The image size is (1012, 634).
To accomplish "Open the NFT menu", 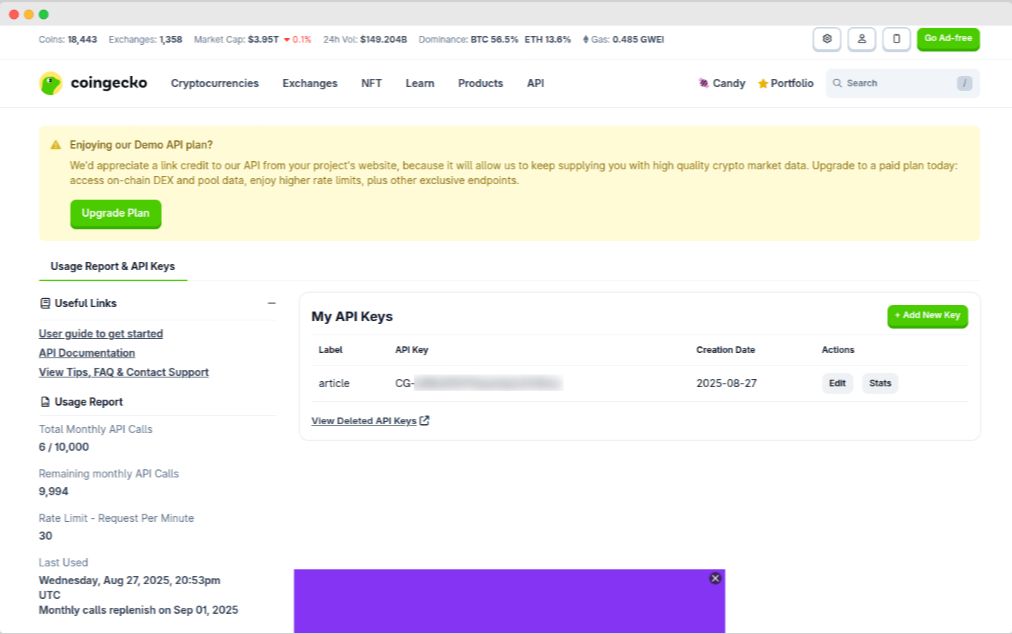I will [372, 83].
